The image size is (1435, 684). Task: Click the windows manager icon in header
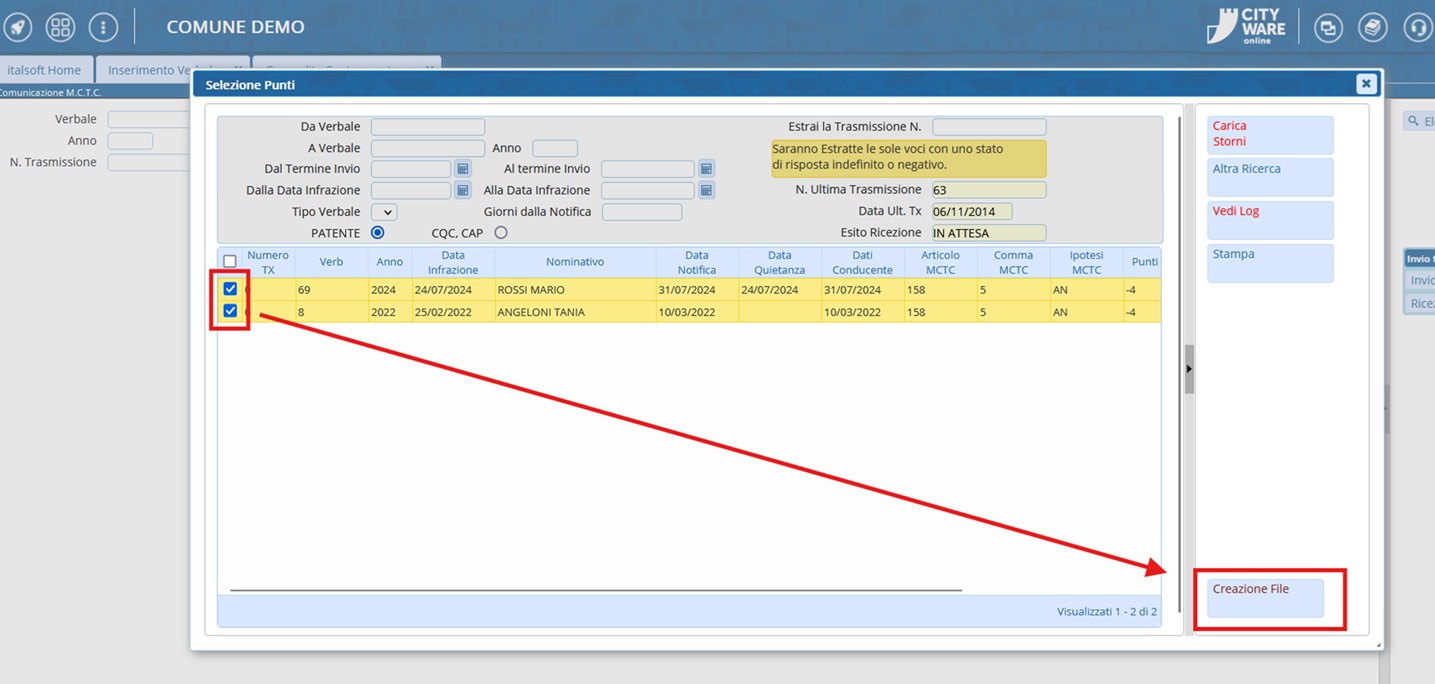(x=1328, y=28)
